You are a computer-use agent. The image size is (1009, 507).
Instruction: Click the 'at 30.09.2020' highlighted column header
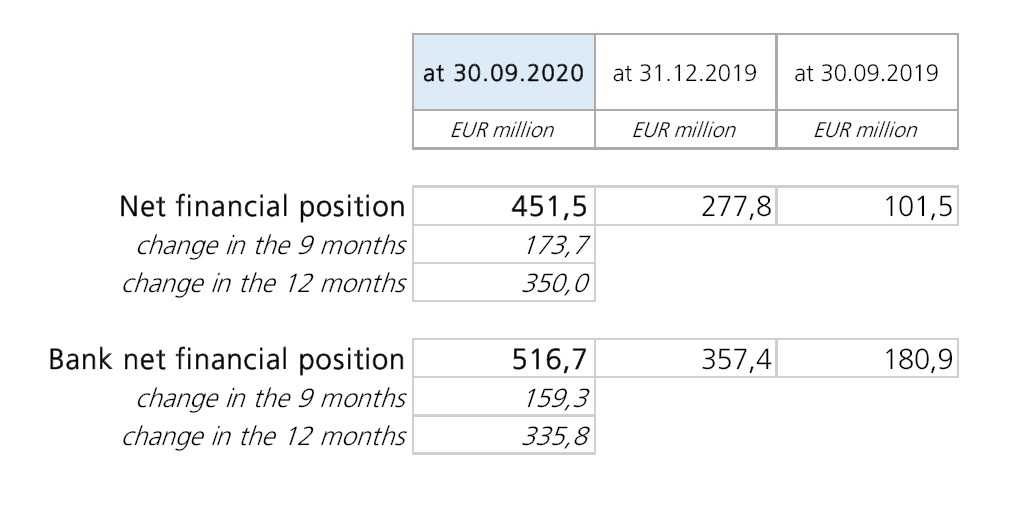click(503, 73)
